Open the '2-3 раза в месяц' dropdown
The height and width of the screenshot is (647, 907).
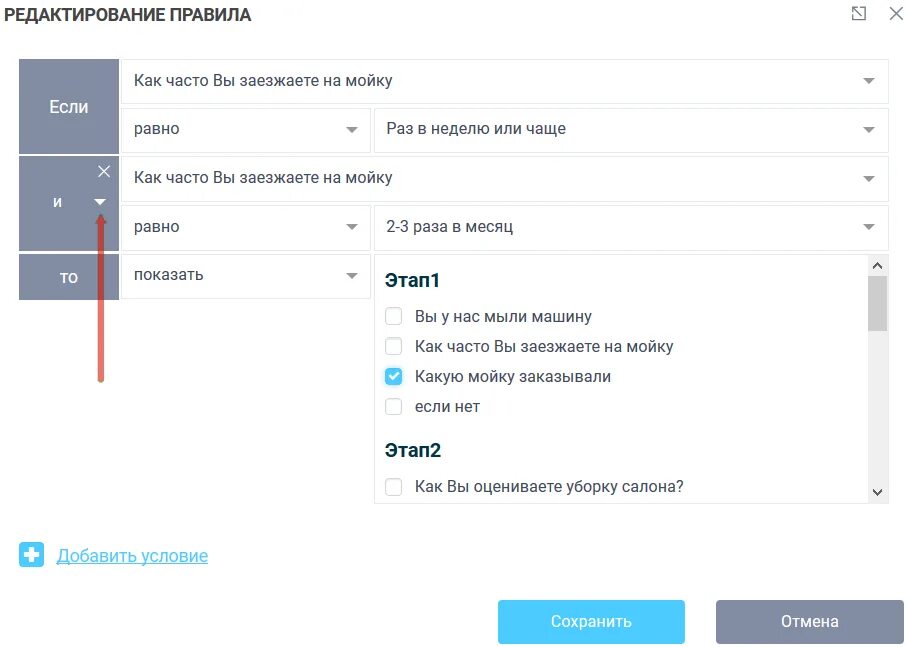[x=866, y=228]
